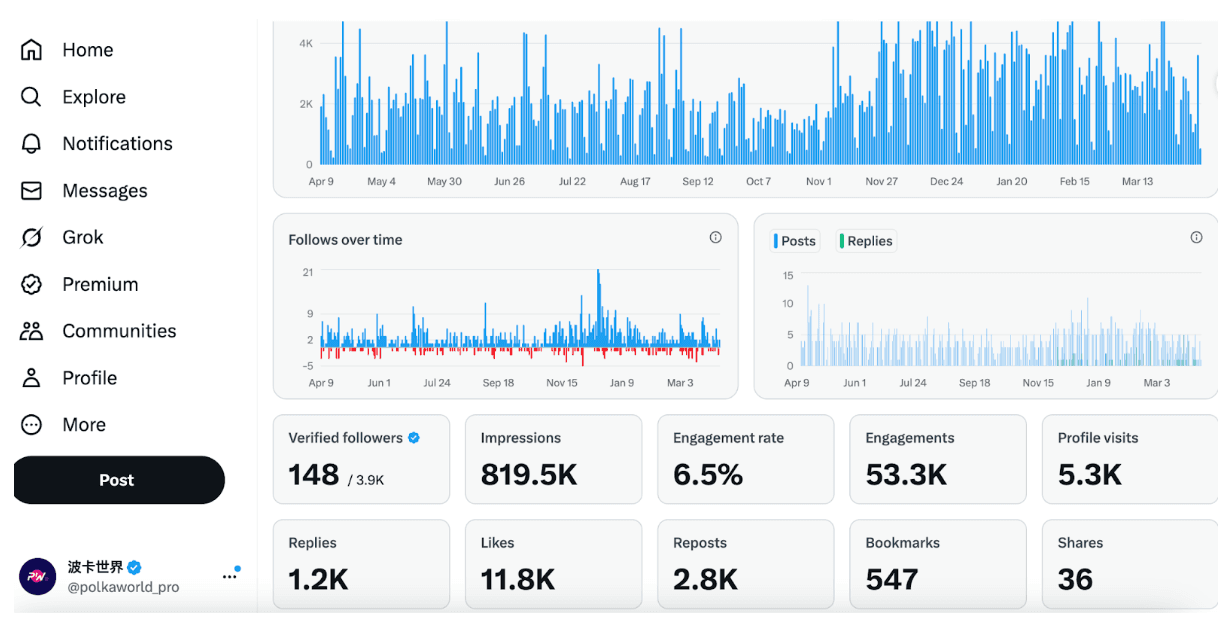
Task: Toggle the Posts series in chart legend
Action: pos(795,241)
